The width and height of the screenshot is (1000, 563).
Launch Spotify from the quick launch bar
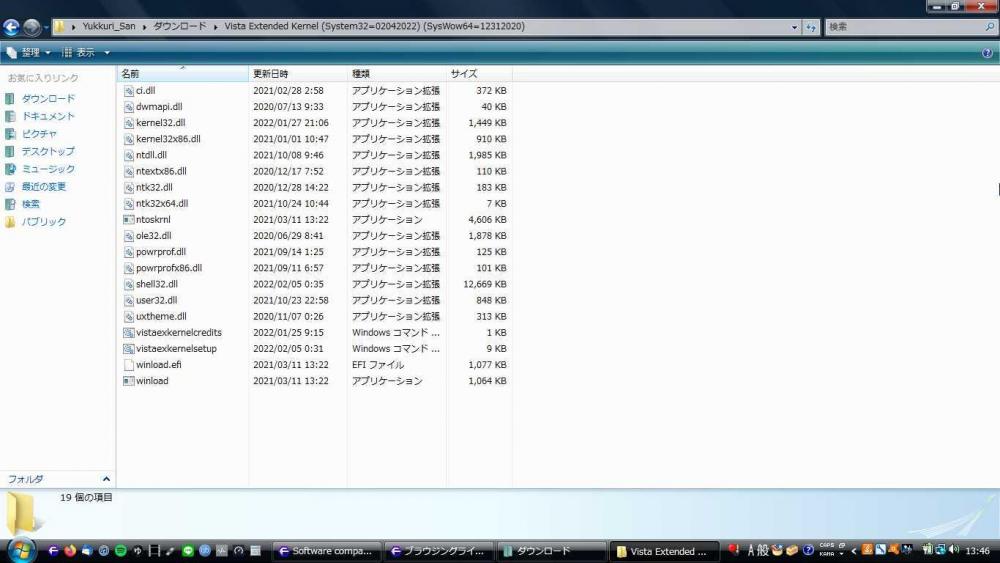pyautogui.click(x=120, y=550)
